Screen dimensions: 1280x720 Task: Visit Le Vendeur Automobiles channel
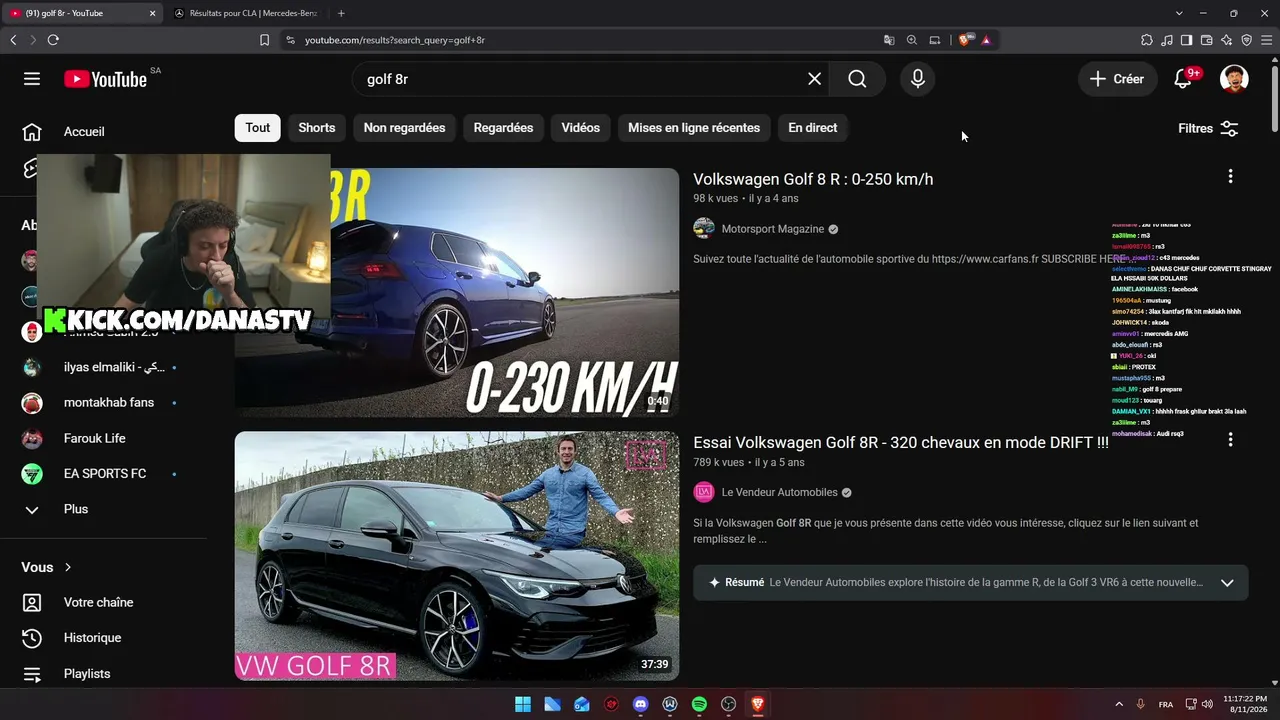tap(780, 492)
